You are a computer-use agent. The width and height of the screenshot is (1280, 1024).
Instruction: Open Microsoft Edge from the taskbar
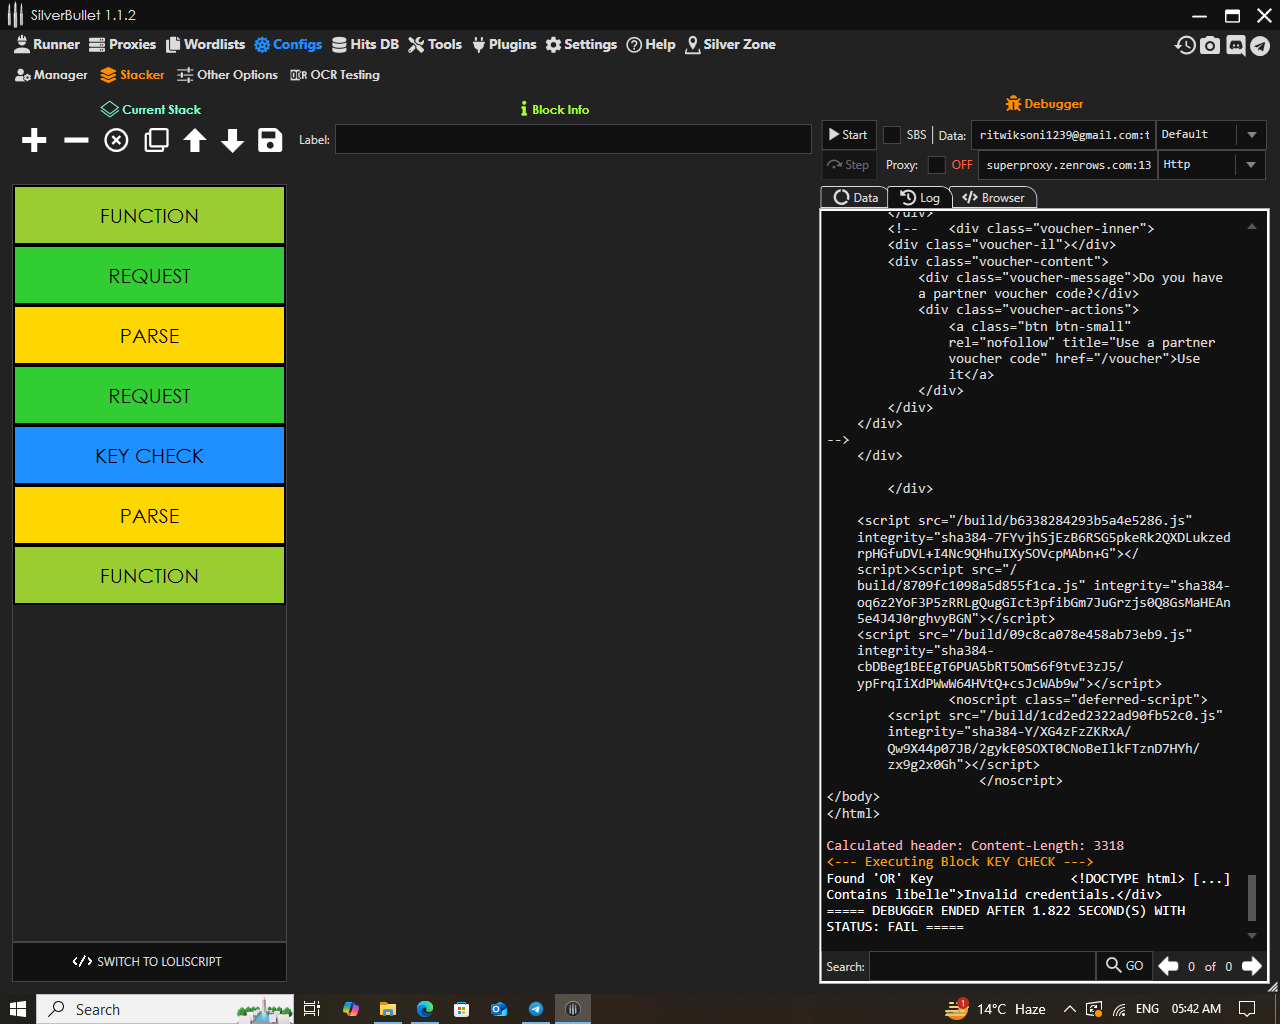coord(425,1009)
